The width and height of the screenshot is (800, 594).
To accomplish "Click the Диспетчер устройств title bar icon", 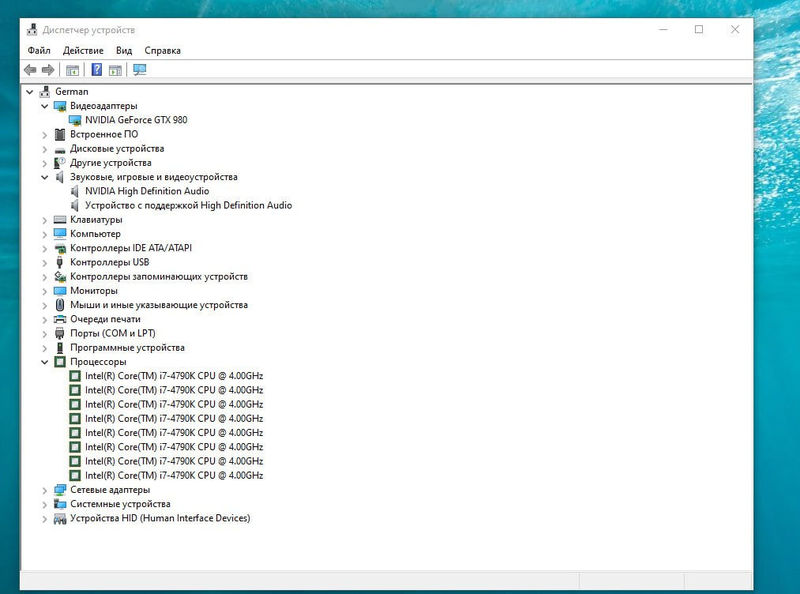I will tap(32, 30).
